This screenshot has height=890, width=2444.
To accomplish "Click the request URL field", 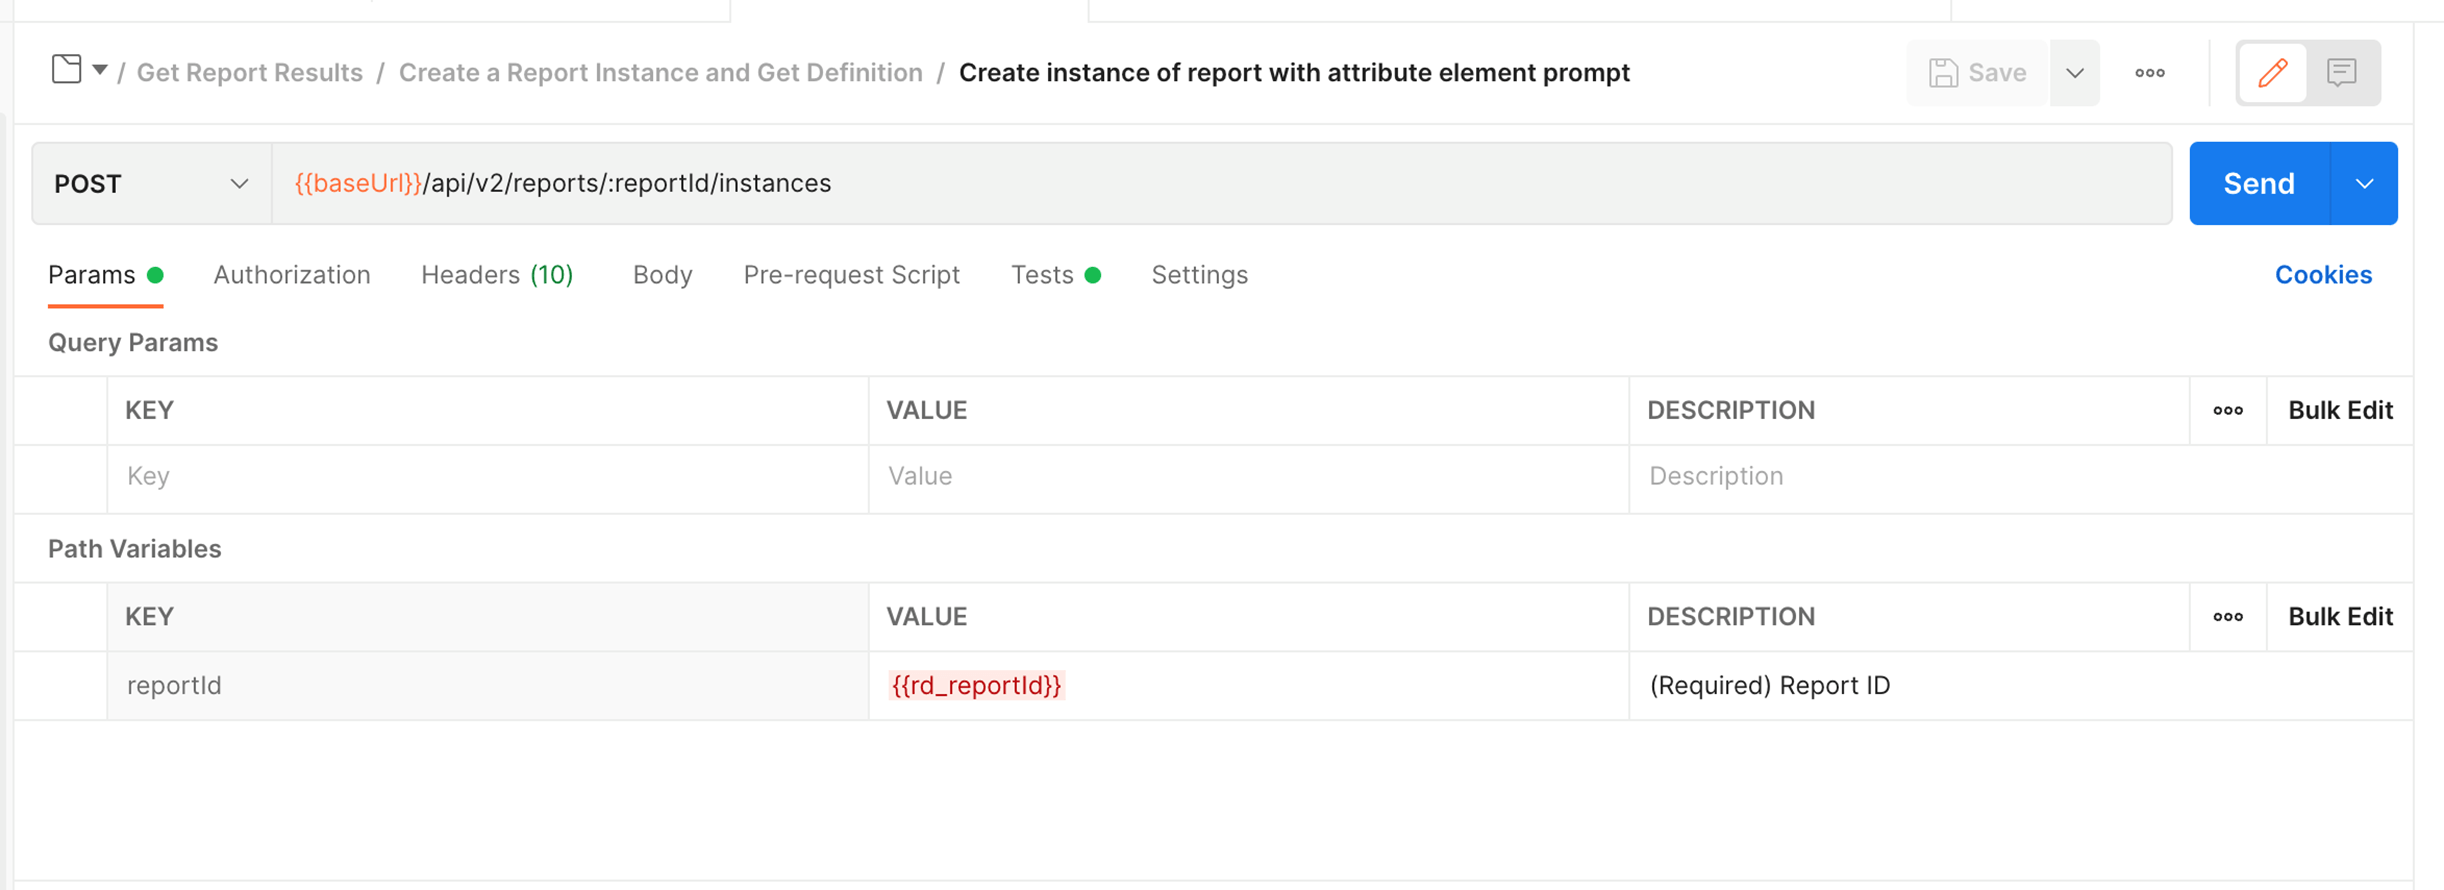I will [x=1200, y=184].
